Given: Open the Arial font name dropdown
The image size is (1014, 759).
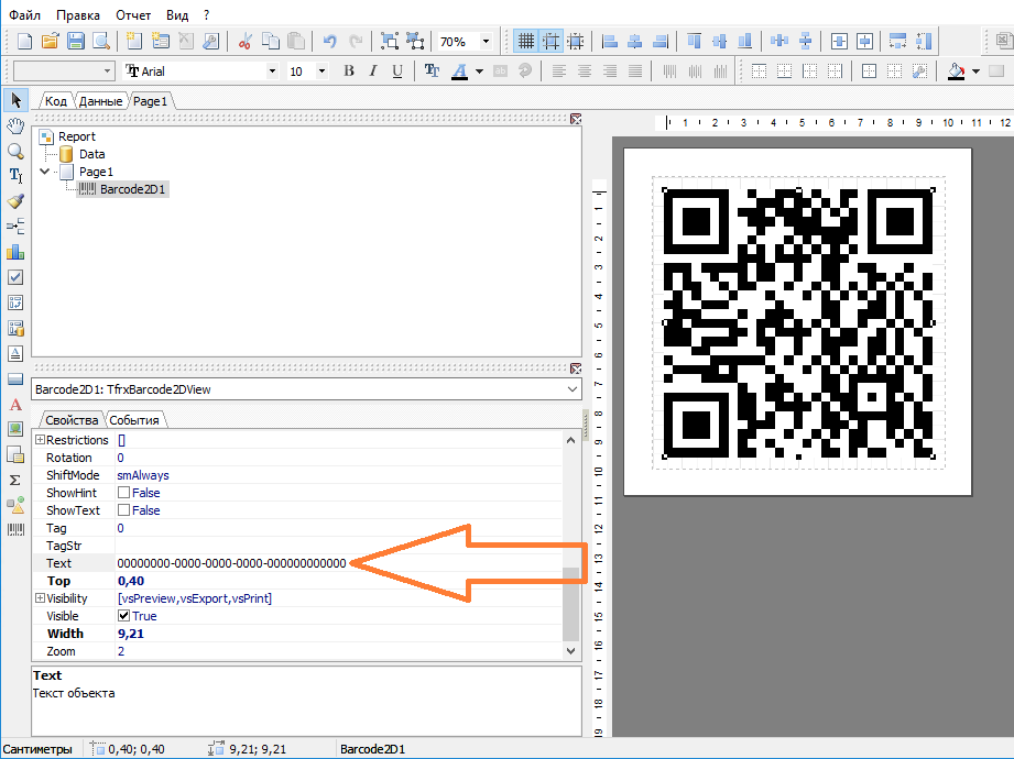Looking at the screenshot, I should click(x=272, y=71).
